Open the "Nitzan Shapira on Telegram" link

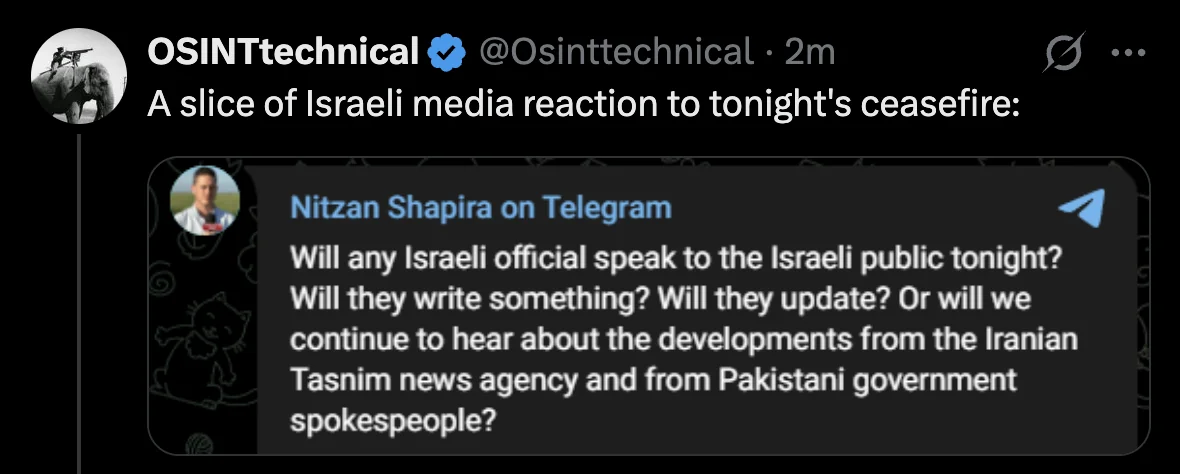(480, 208)
